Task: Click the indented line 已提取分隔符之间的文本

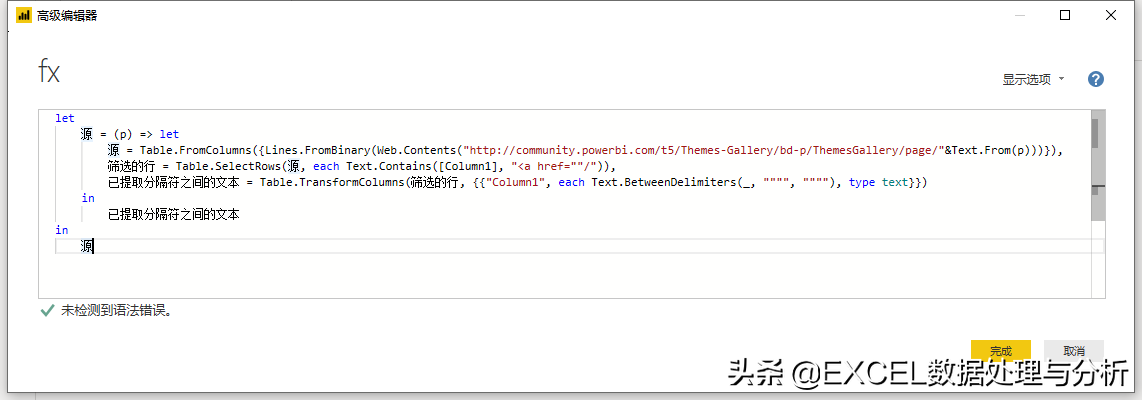Action: click(x=173, y=214)
